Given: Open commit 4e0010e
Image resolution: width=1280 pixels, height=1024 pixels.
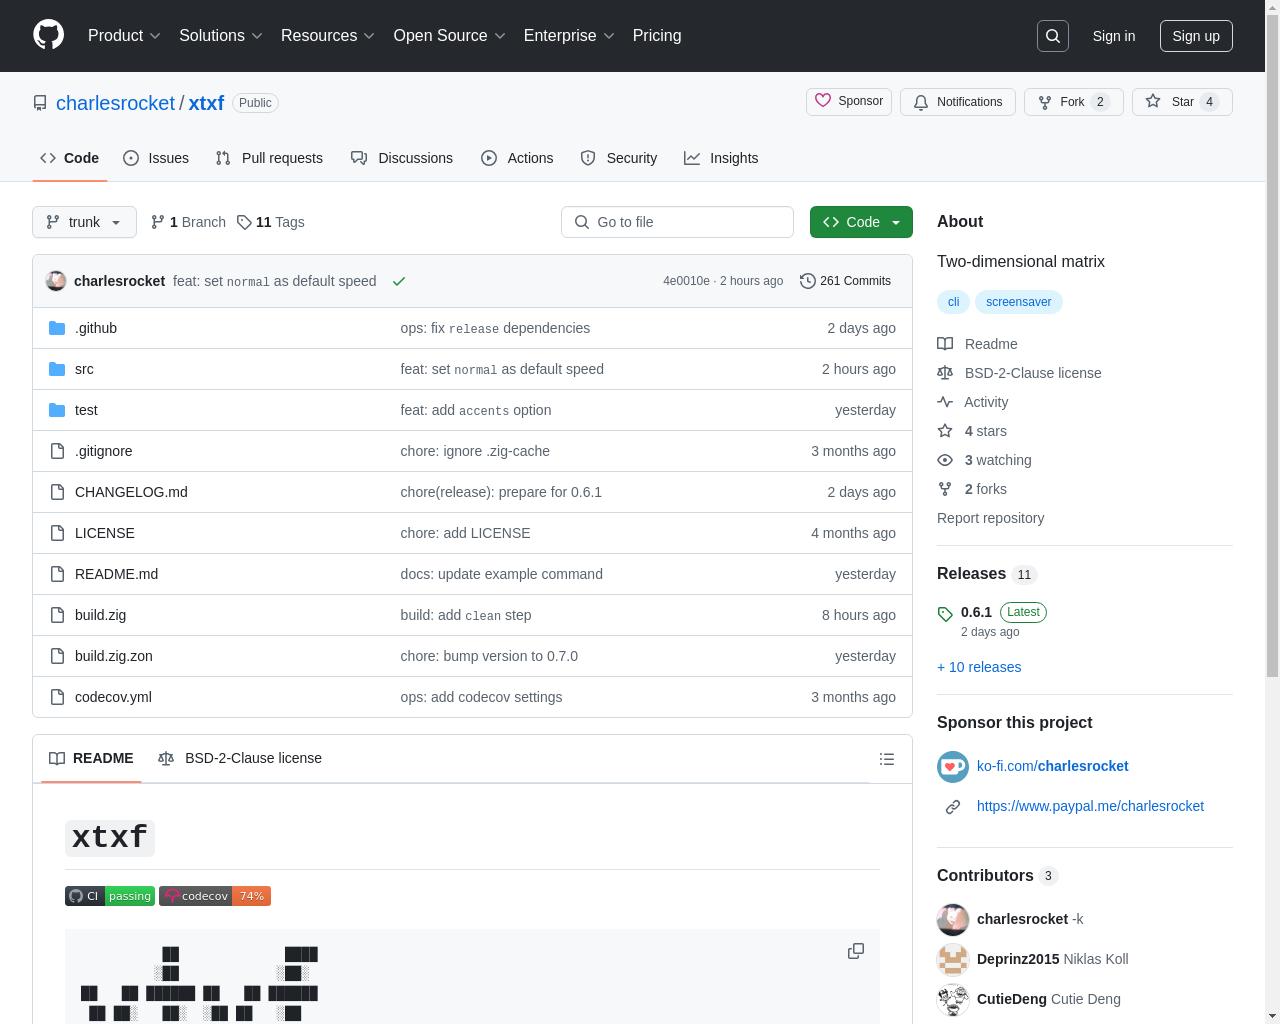Looking at the screenshot, I should click(686, 281).
